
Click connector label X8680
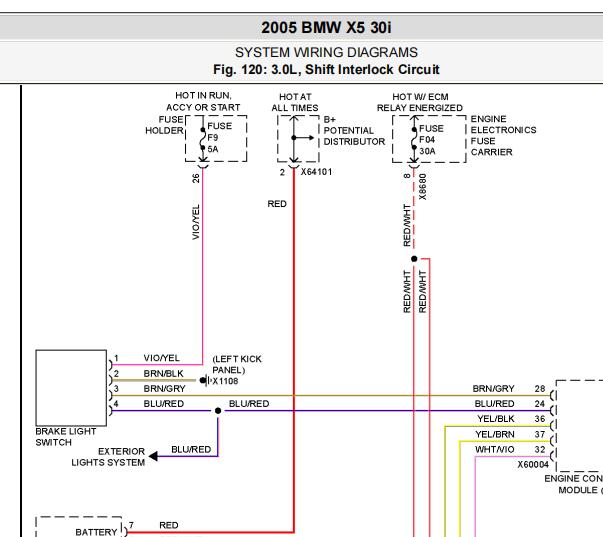[x=422, y=187]
